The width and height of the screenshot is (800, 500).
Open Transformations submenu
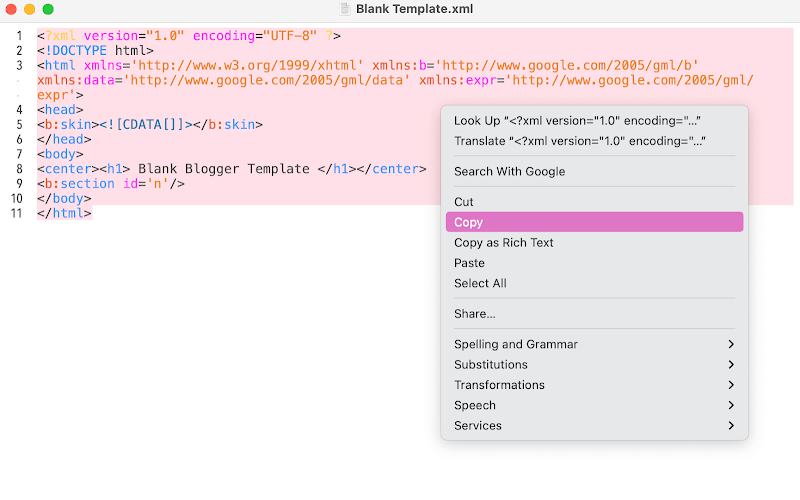pos(594,385)
